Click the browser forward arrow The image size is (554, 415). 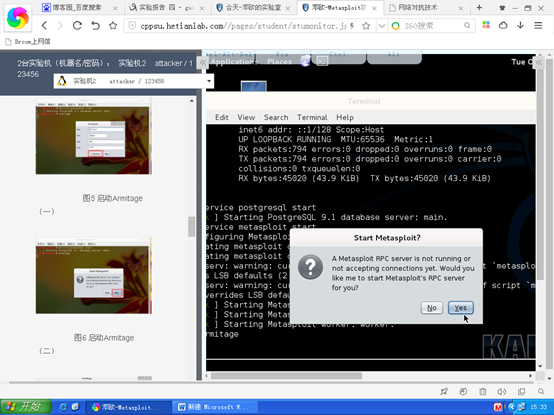tap(60, 25)
